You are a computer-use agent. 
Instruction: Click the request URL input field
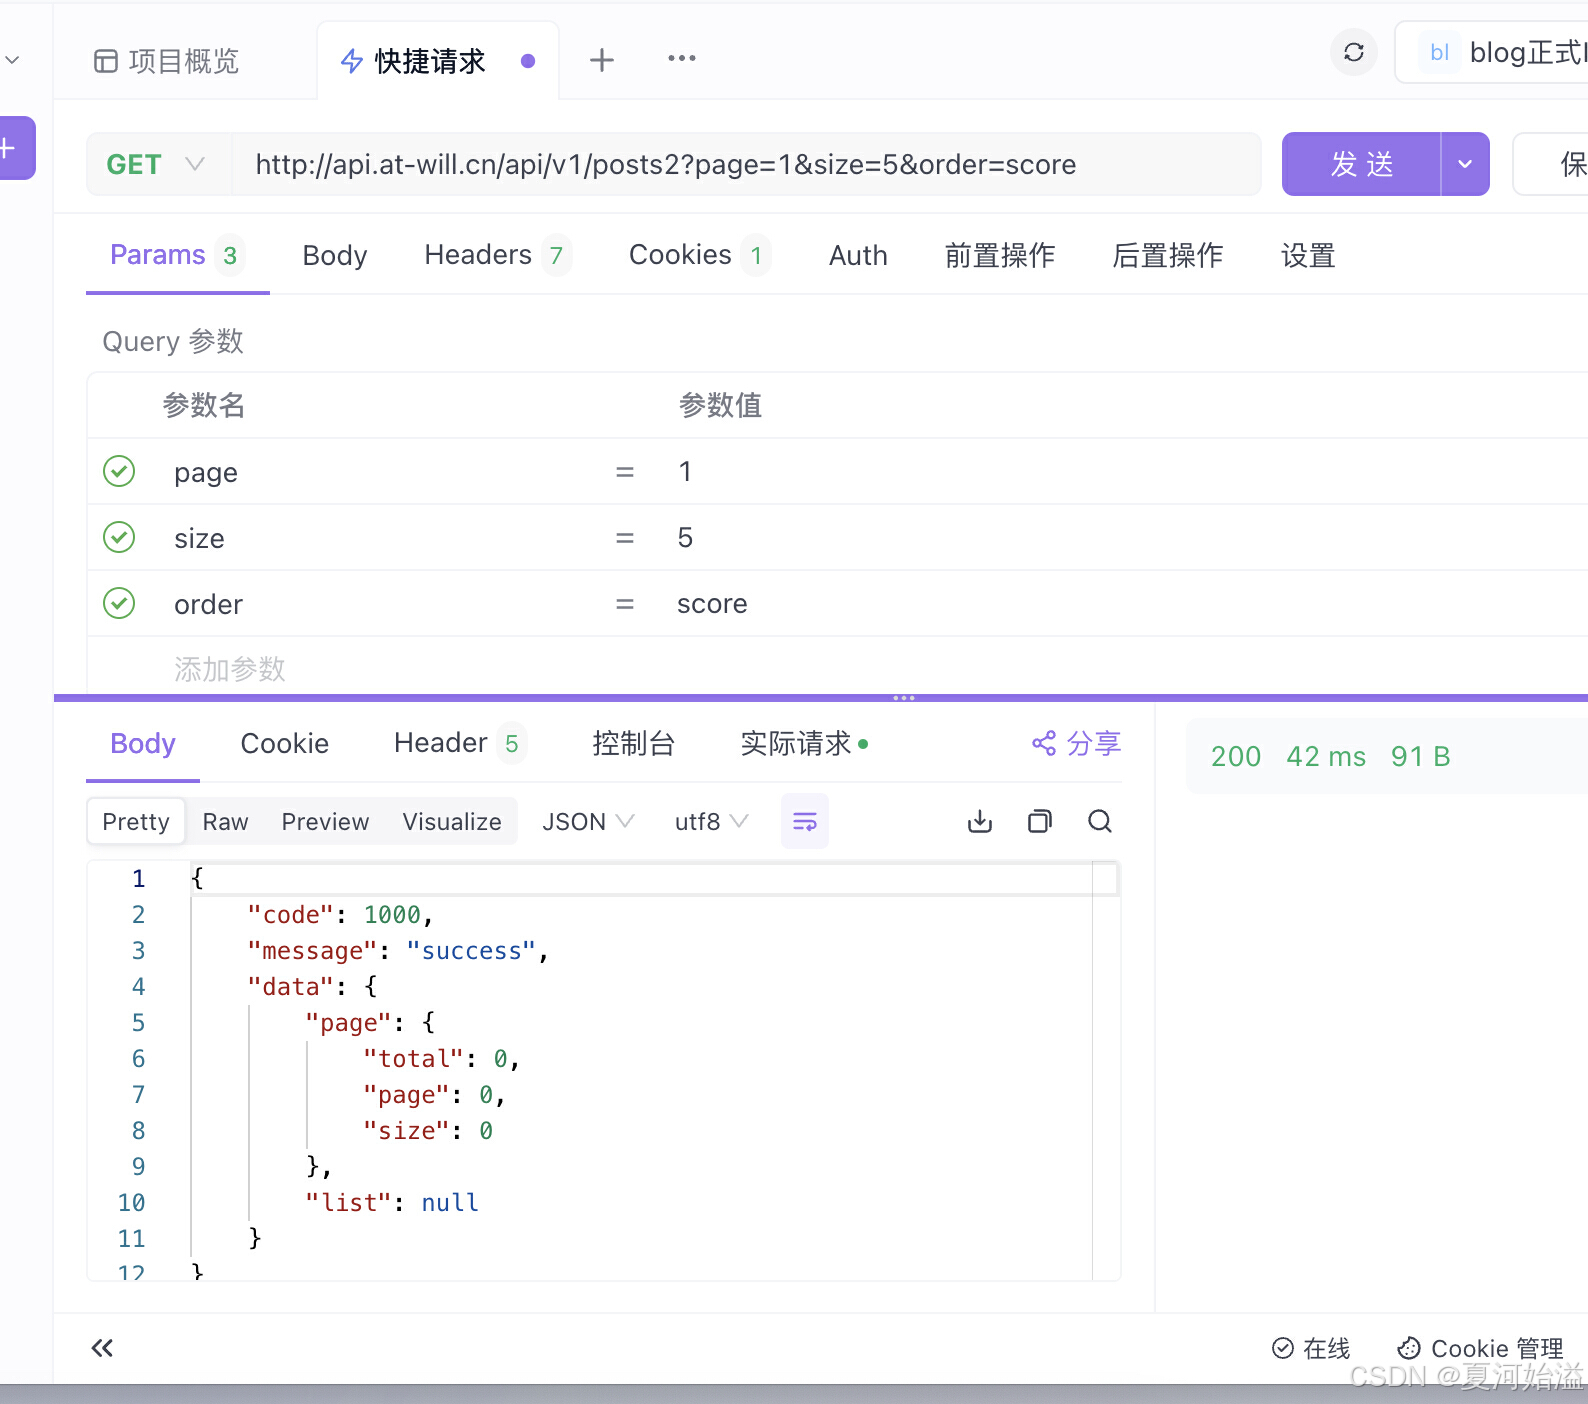745,164
